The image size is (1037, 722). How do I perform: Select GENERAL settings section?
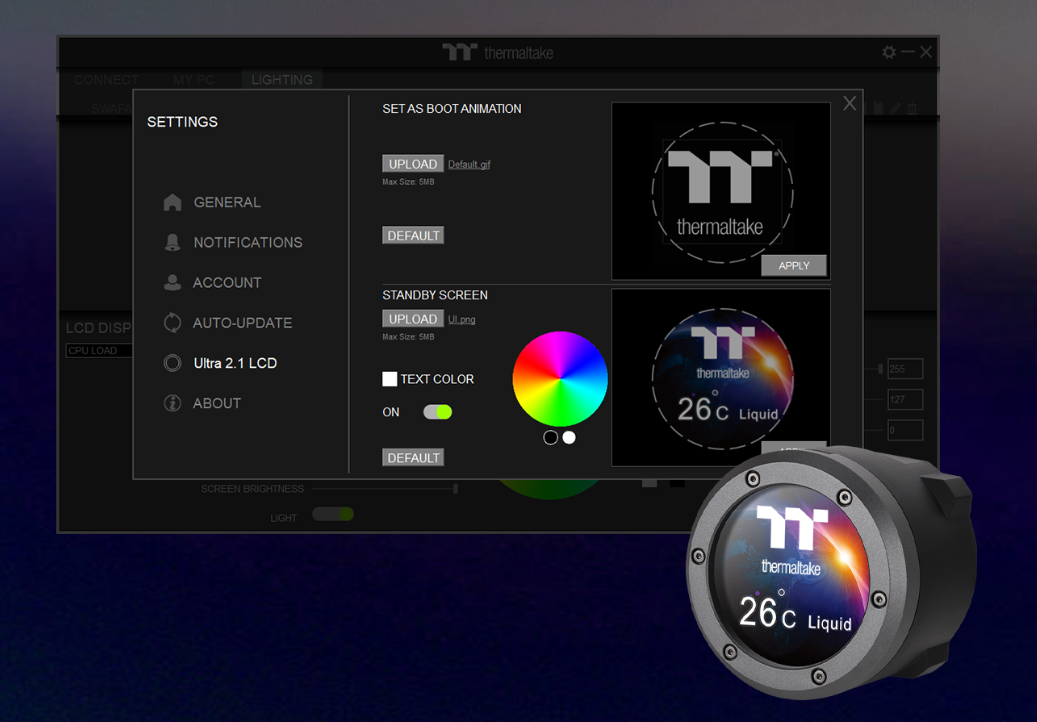(x=227, y=202)
